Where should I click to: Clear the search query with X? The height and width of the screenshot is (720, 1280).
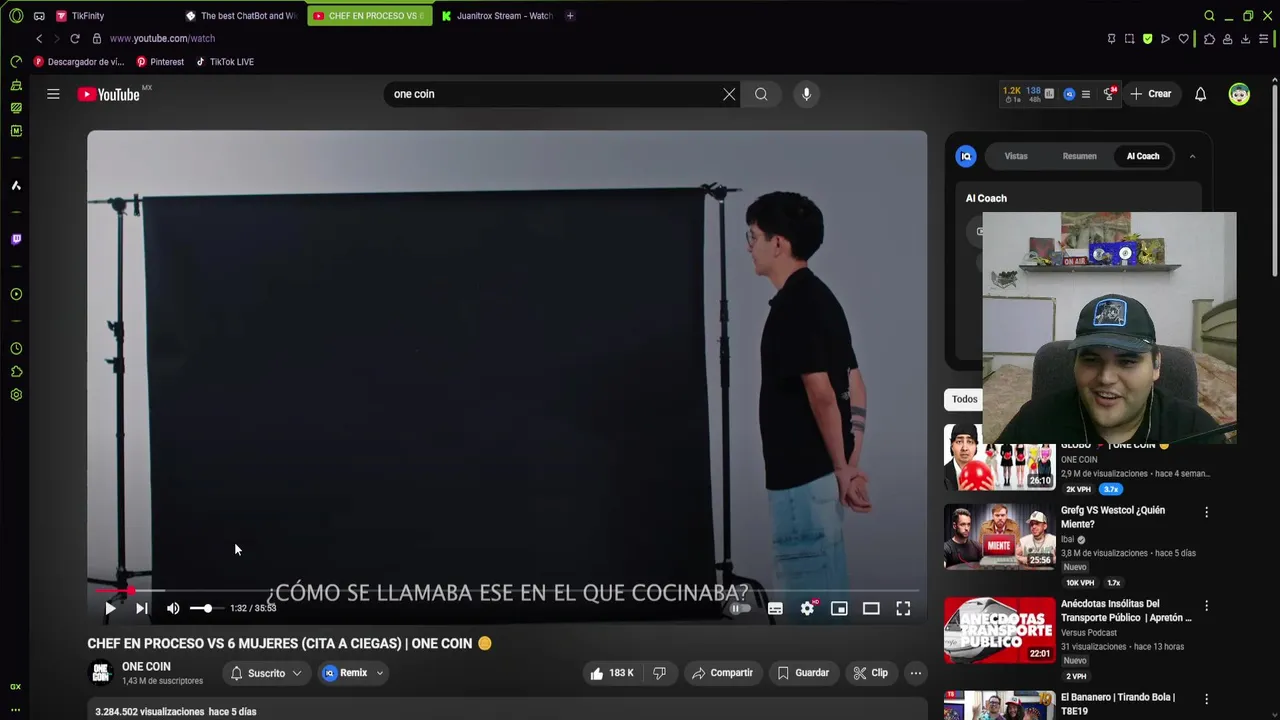click(729, 94)
